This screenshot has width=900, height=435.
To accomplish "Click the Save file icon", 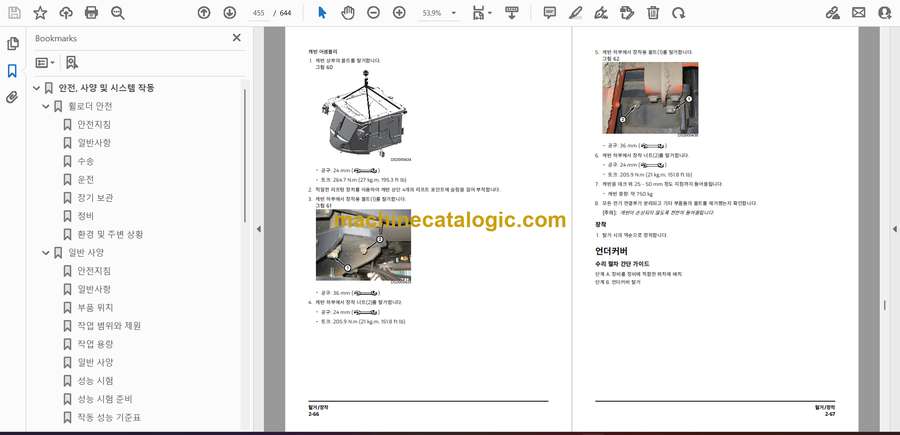I will tap(14, 13).
